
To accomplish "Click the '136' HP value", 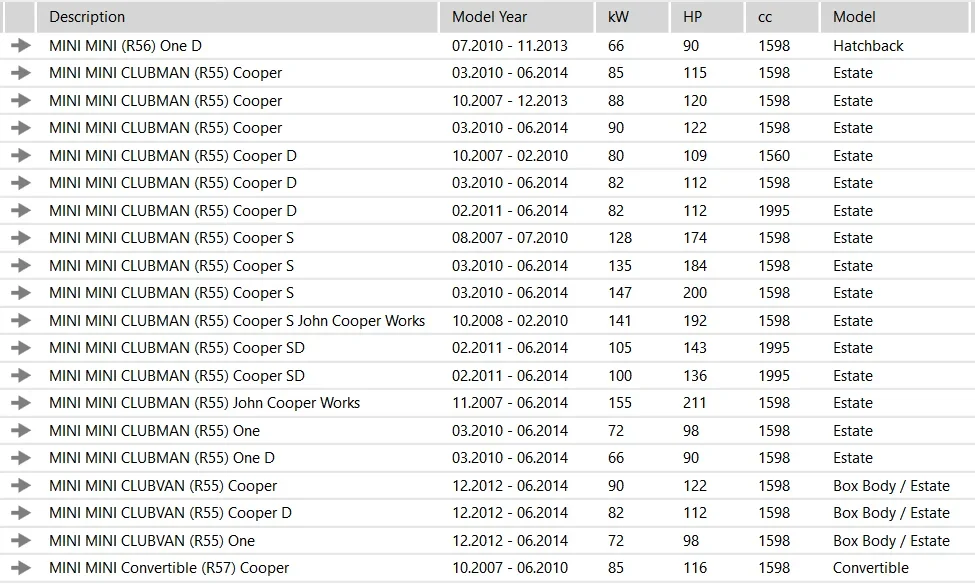I will [695, 376].
